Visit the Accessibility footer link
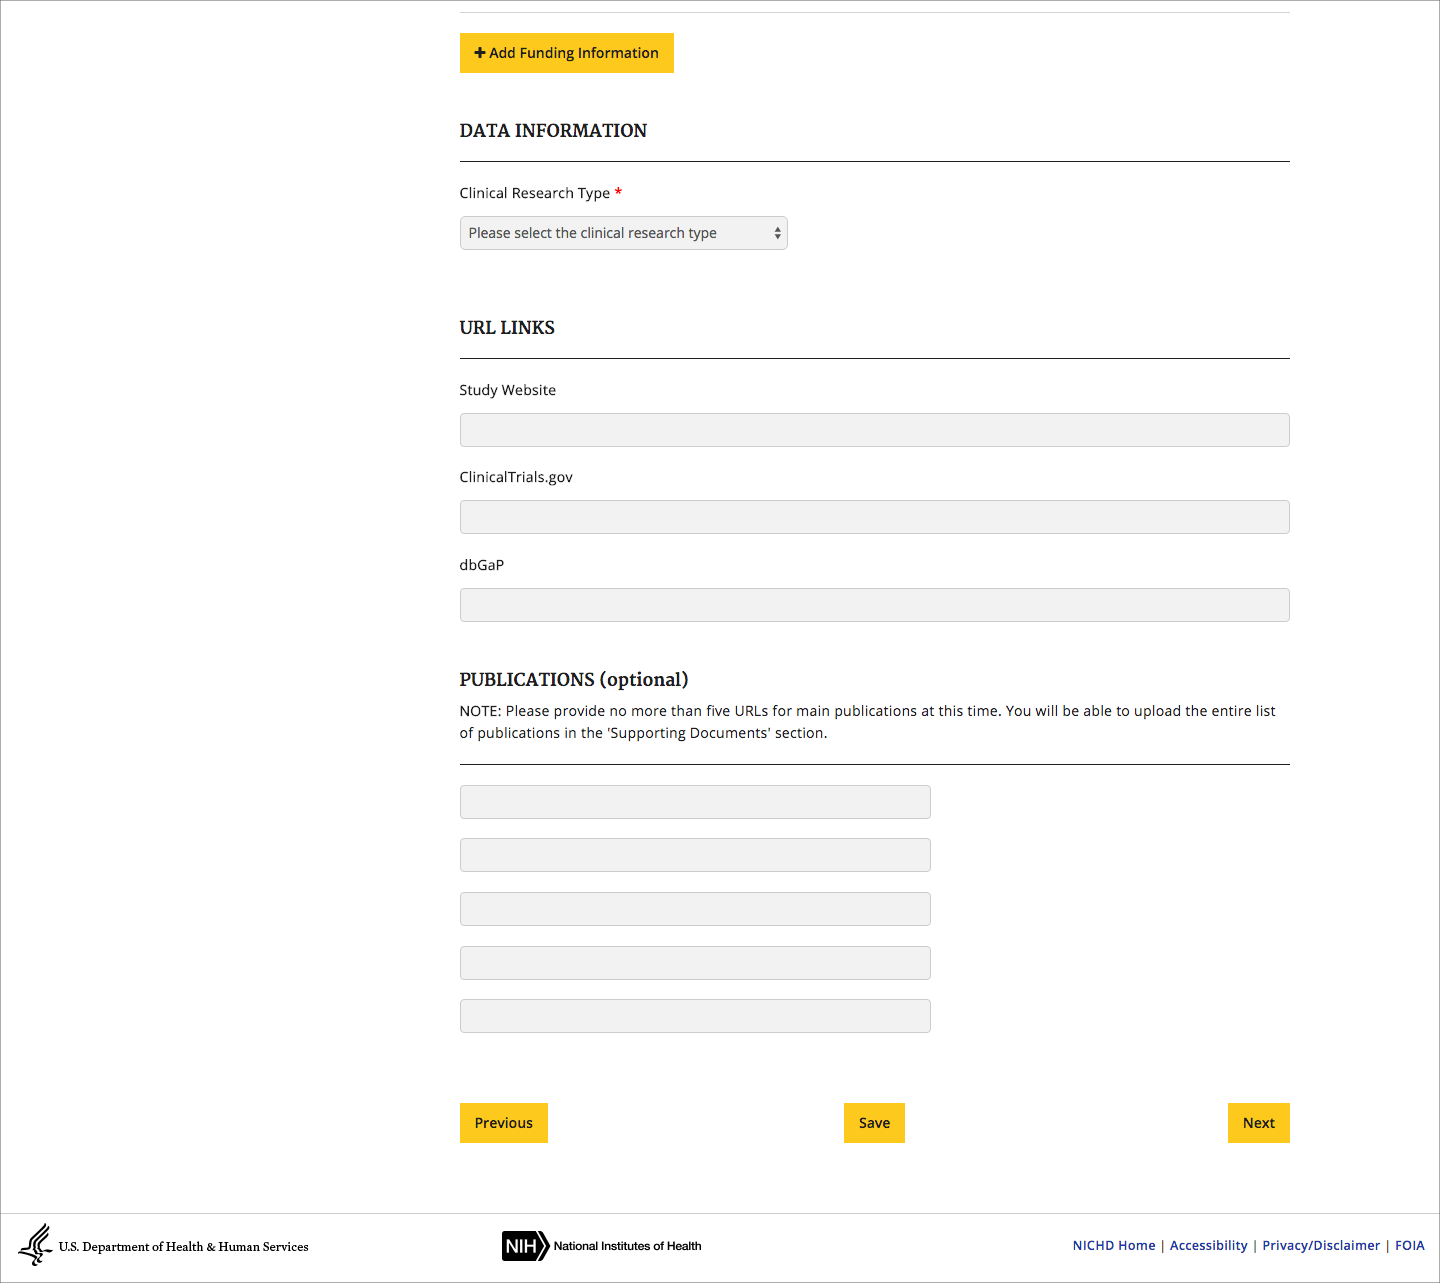Screen dimensions: 1440x1283 pyautogui.click(x=1208, y=1245)
